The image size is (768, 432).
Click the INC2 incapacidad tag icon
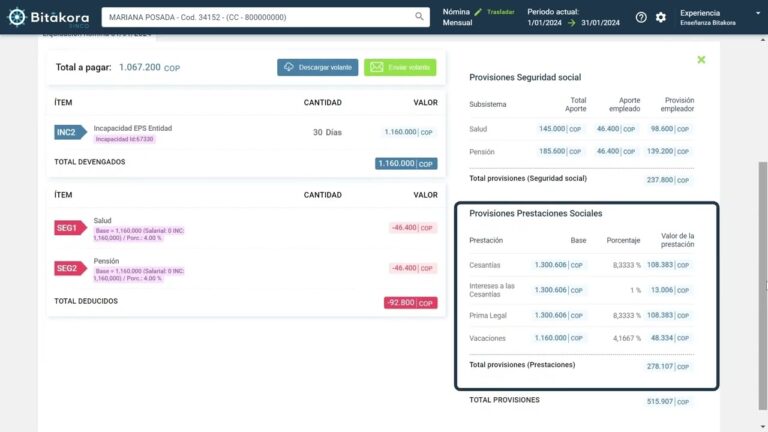click(x=71, y=132)
